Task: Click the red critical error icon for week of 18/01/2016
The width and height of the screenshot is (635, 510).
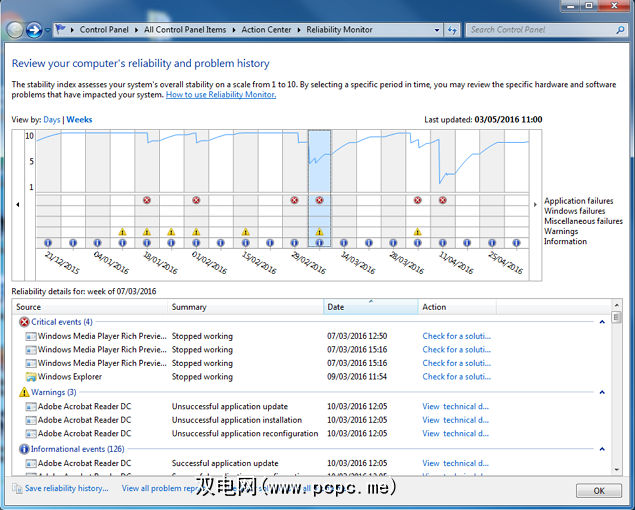Action: (x=146, y=200)
